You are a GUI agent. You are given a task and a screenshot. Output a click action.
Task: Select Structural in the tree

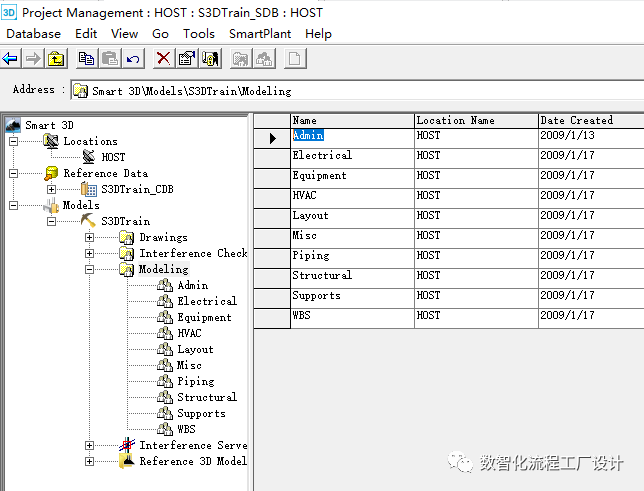[x=207, y=397]
